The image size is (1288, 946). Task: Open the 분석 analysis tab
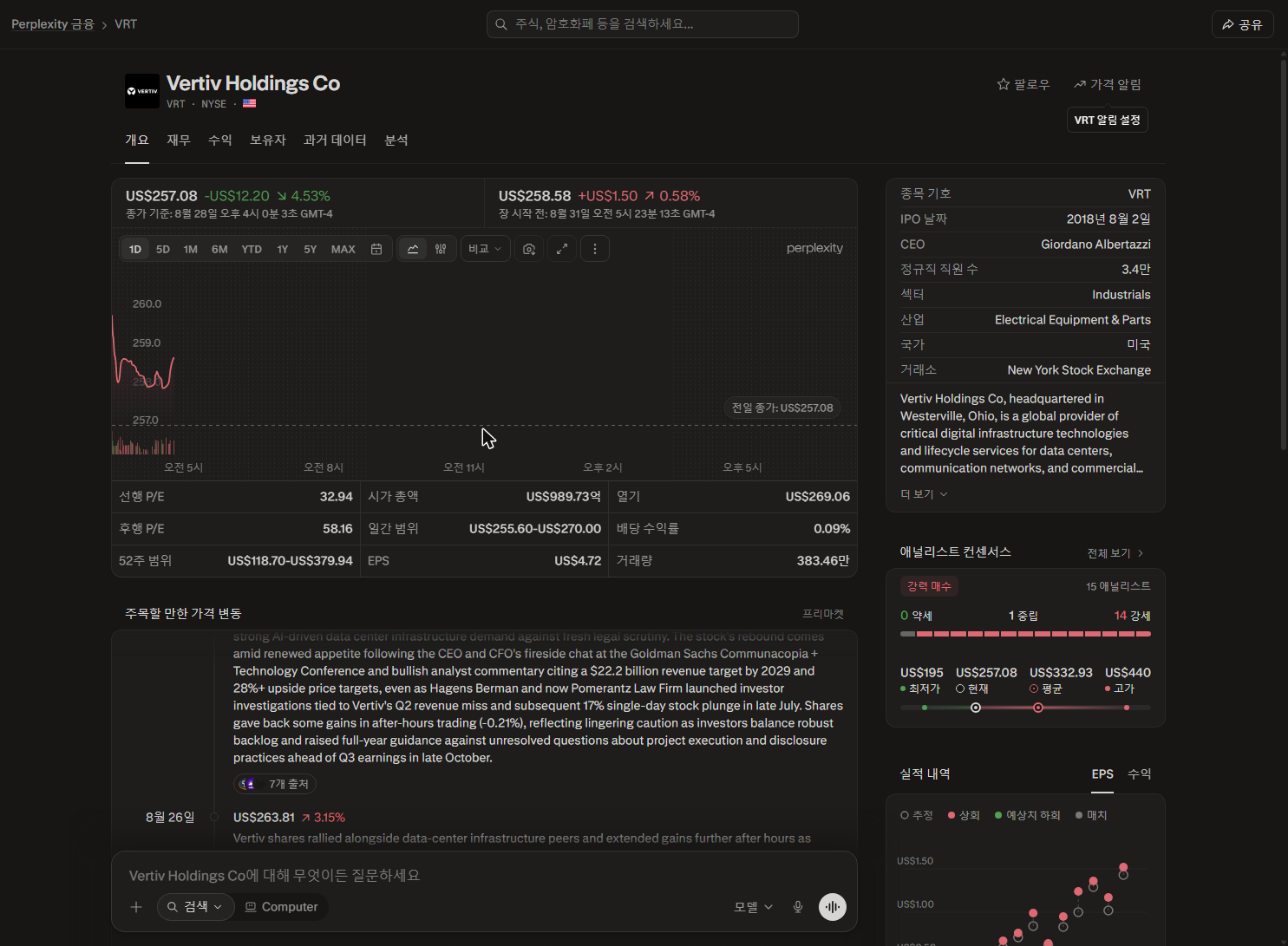pyautogui.click(x=396, y=140)
